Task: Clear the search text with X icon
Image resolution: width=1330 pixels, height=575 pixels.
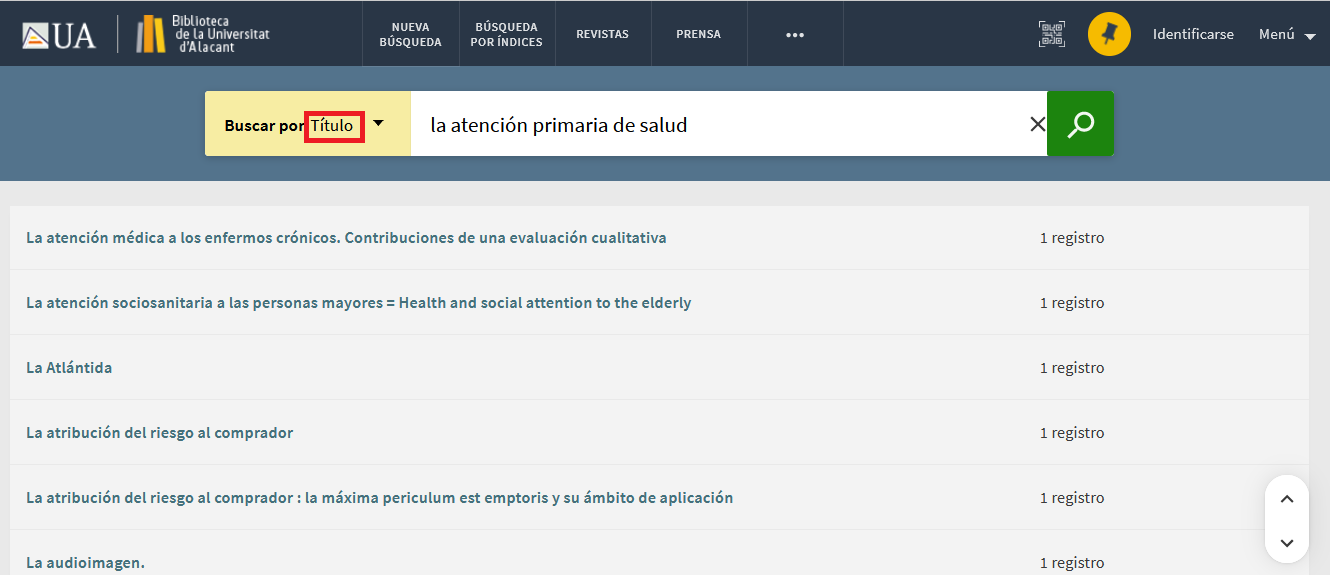Action: tap(1037, 124)
